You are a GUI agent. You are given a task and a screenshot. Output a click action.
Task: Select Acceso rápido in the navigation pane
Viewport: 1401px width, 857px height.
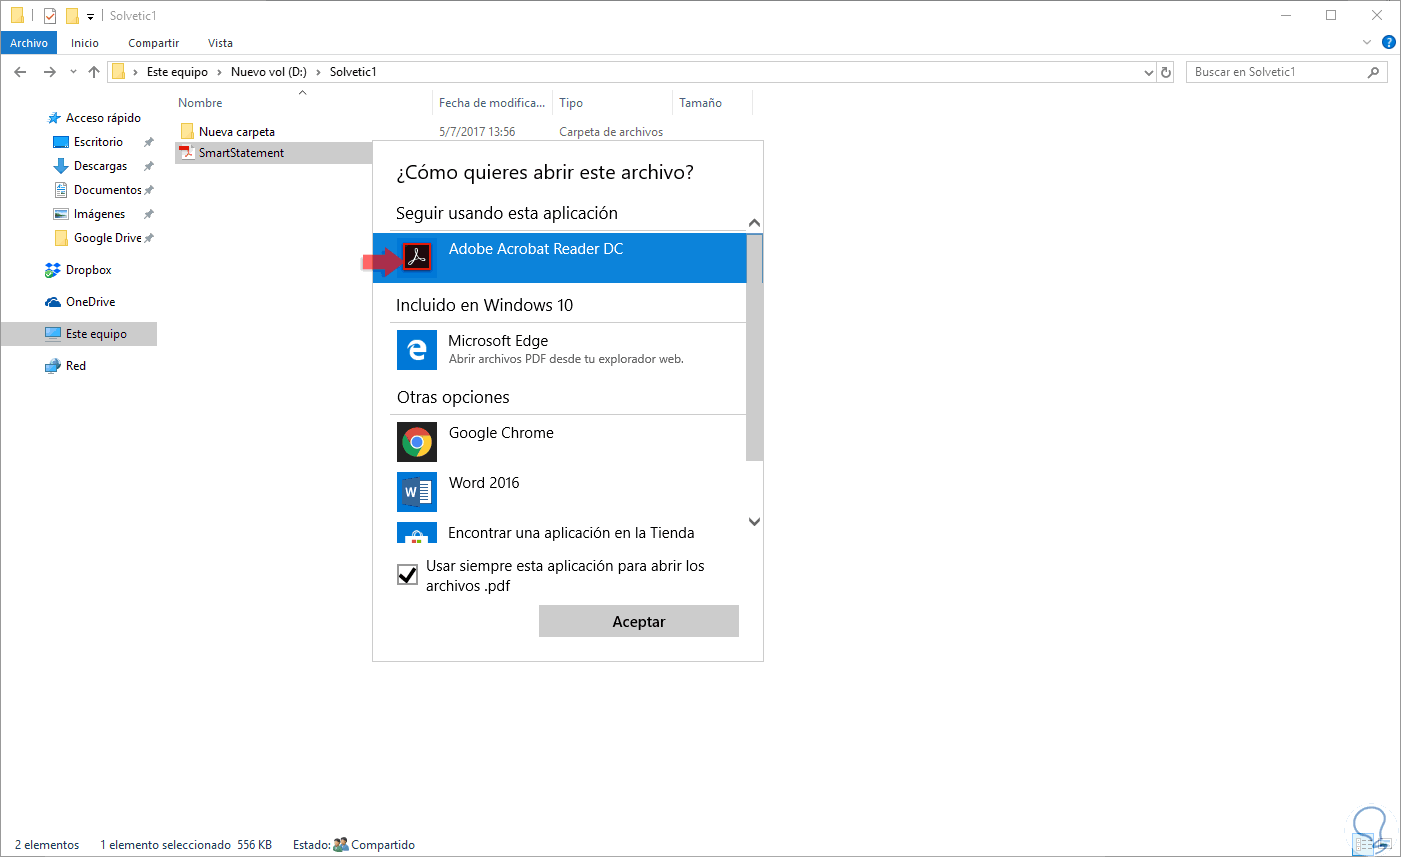click(x=103, y=118)
